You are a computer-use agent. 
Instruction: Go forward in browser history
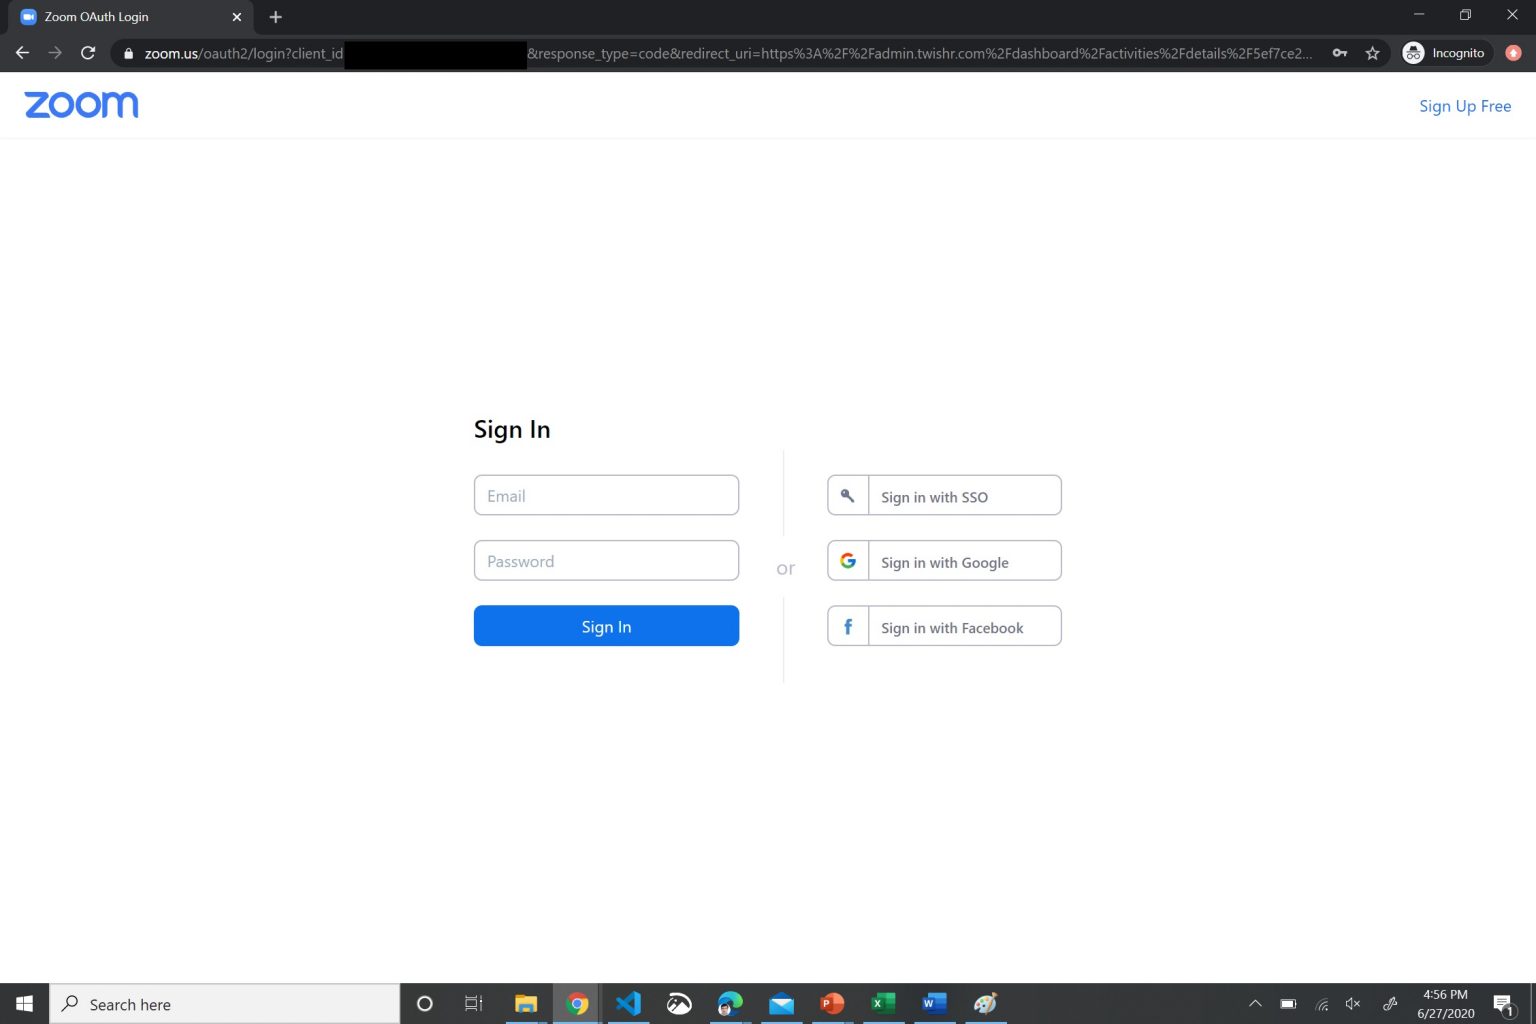pos(55,53)
